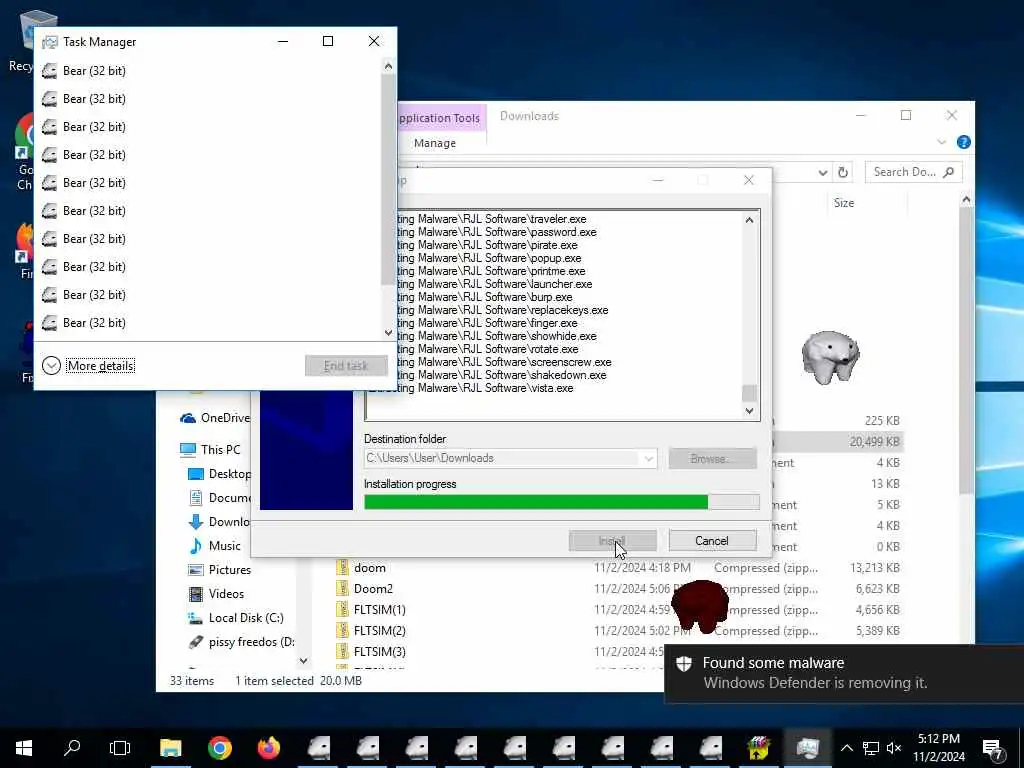
Task: Show hidden system tray icons
Action: (x=846, y=748)
